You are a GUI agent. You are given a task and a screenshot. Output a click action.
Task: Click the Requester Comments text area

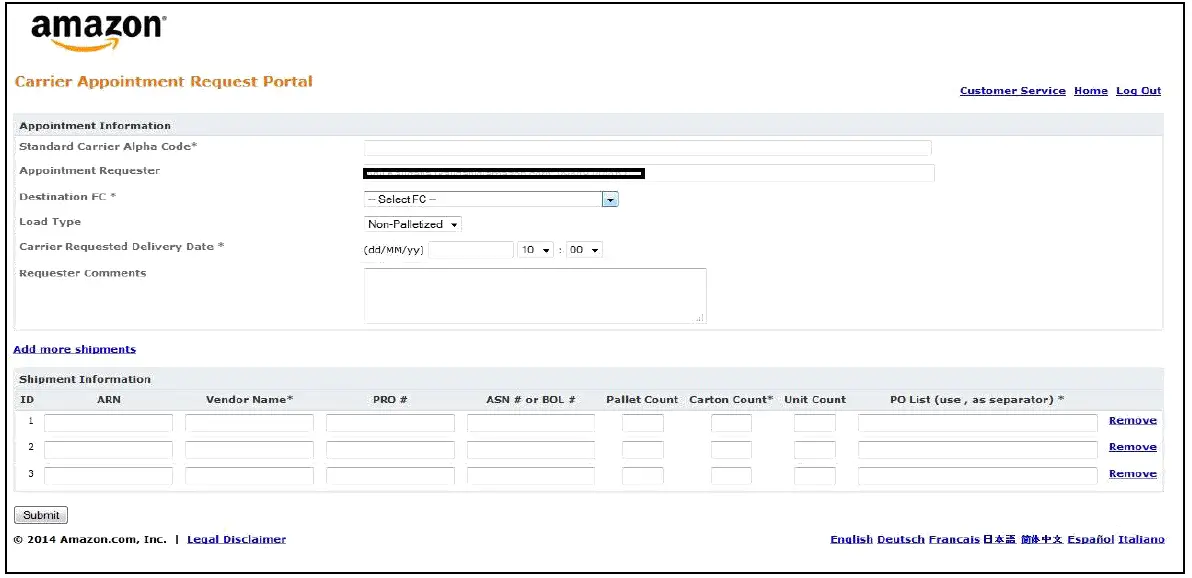pos(536,294)
